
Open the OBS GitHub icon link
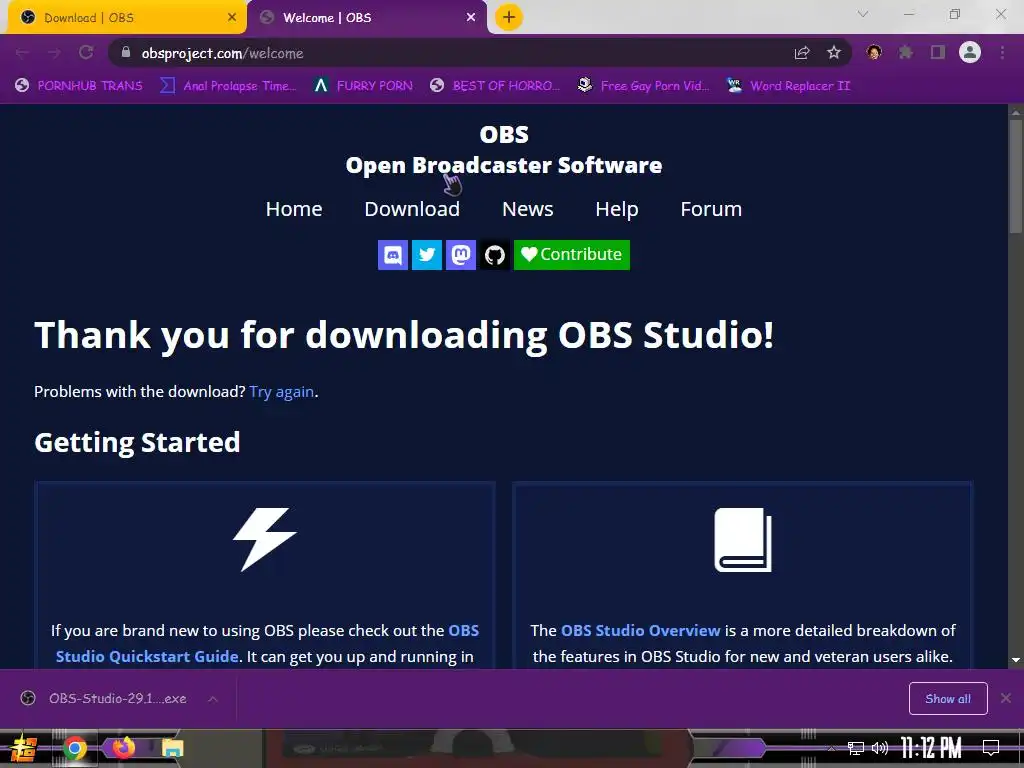pyautogui.click(x=494, y=255)
